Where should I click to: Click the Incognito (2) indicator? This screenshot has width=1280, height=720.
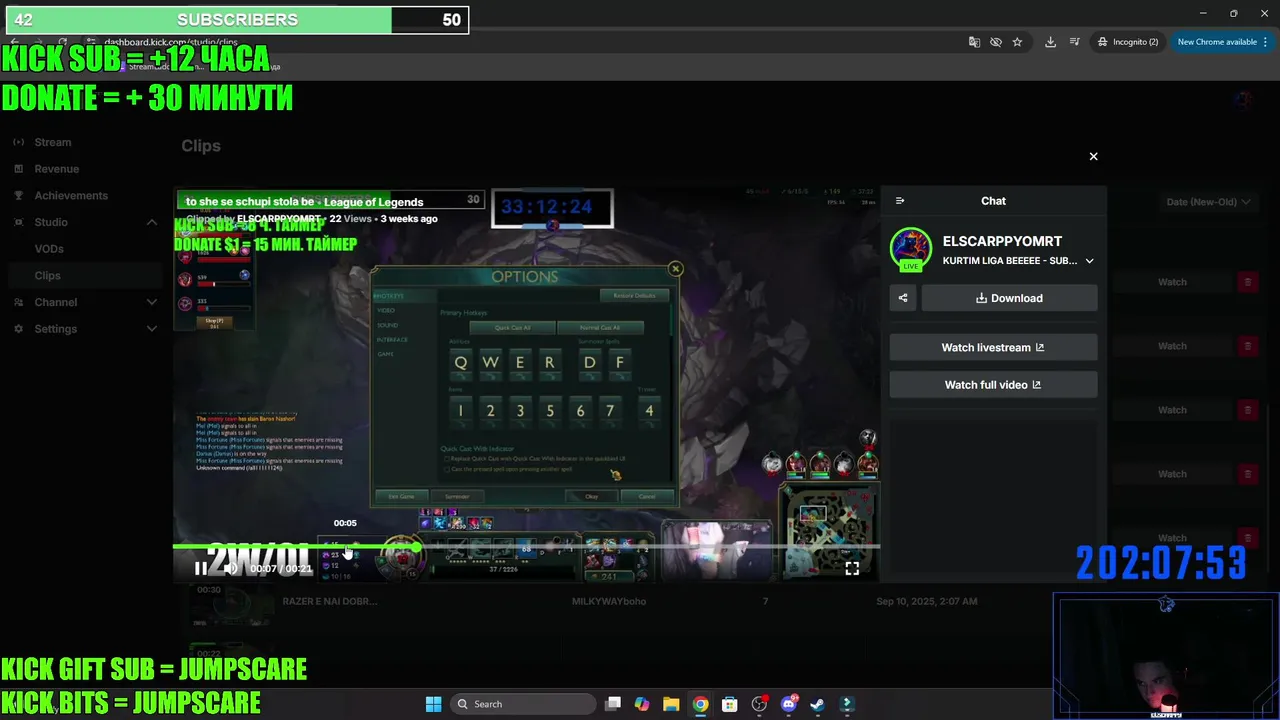tap(1127, 42)
